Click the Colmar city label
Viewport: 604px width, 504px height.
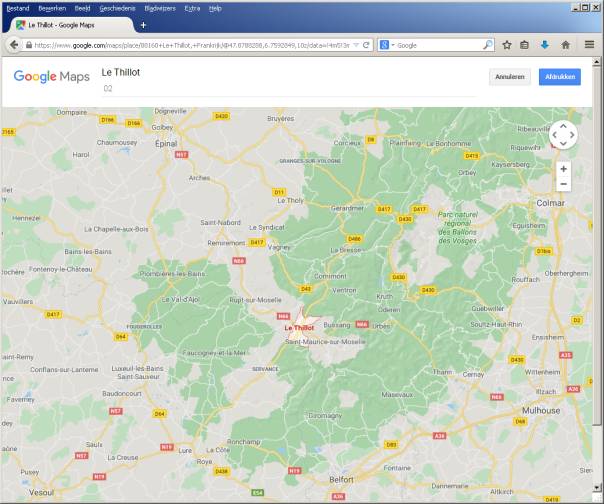[x=550, y=203]
